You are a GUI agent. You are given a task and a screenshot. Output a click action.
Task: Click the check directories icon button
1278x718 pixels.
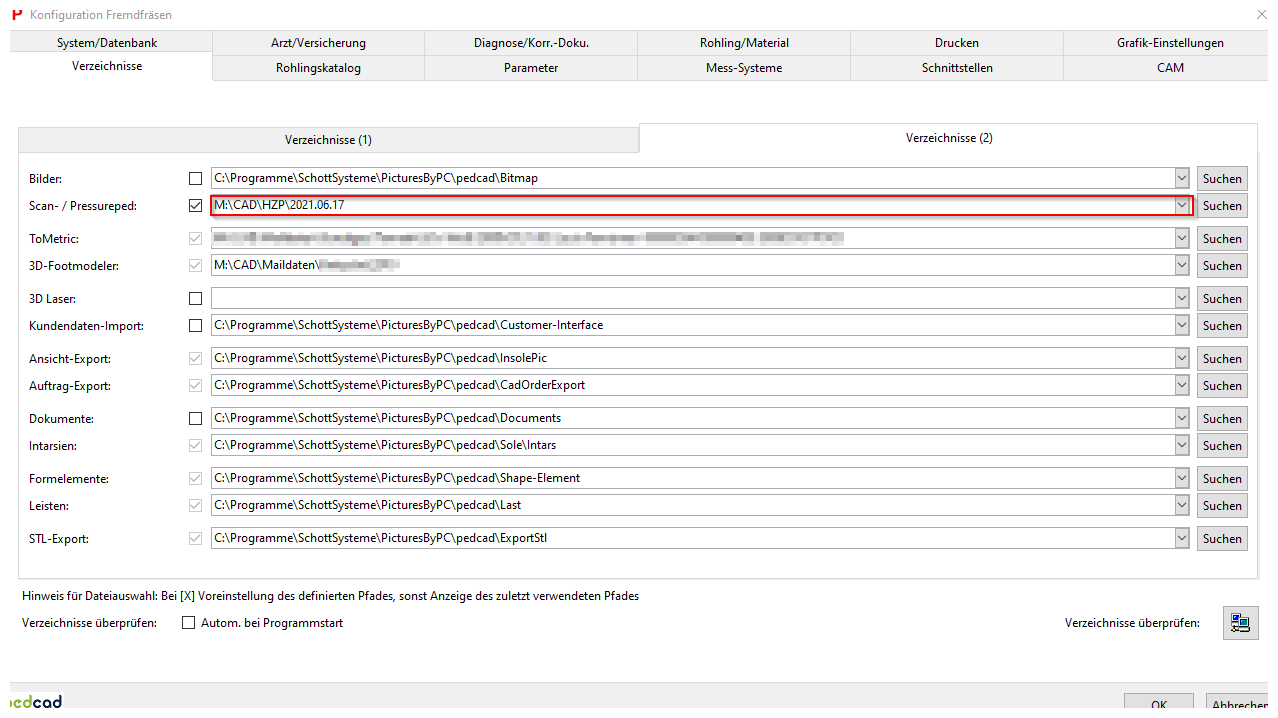point(1240,623)
